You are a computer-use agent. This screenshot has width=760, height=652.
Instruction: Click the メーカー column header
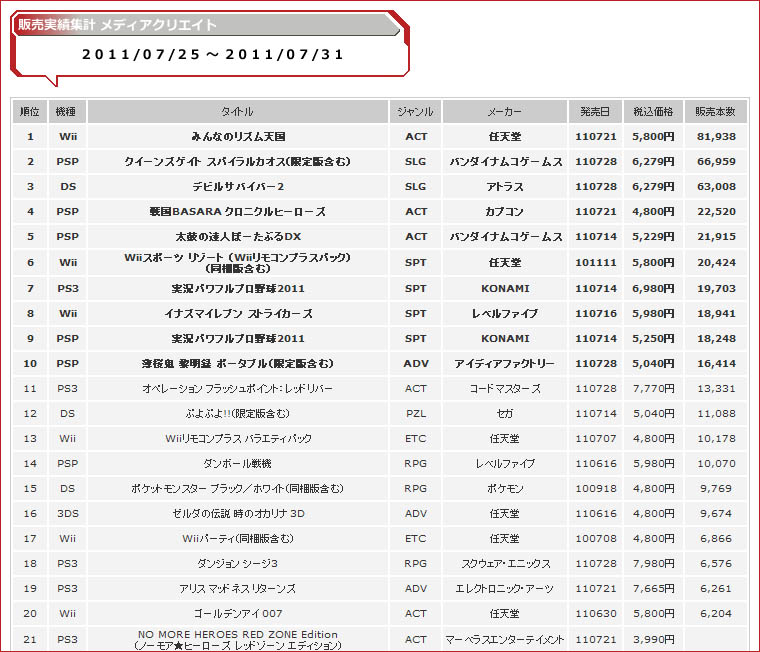pos(505,111)
